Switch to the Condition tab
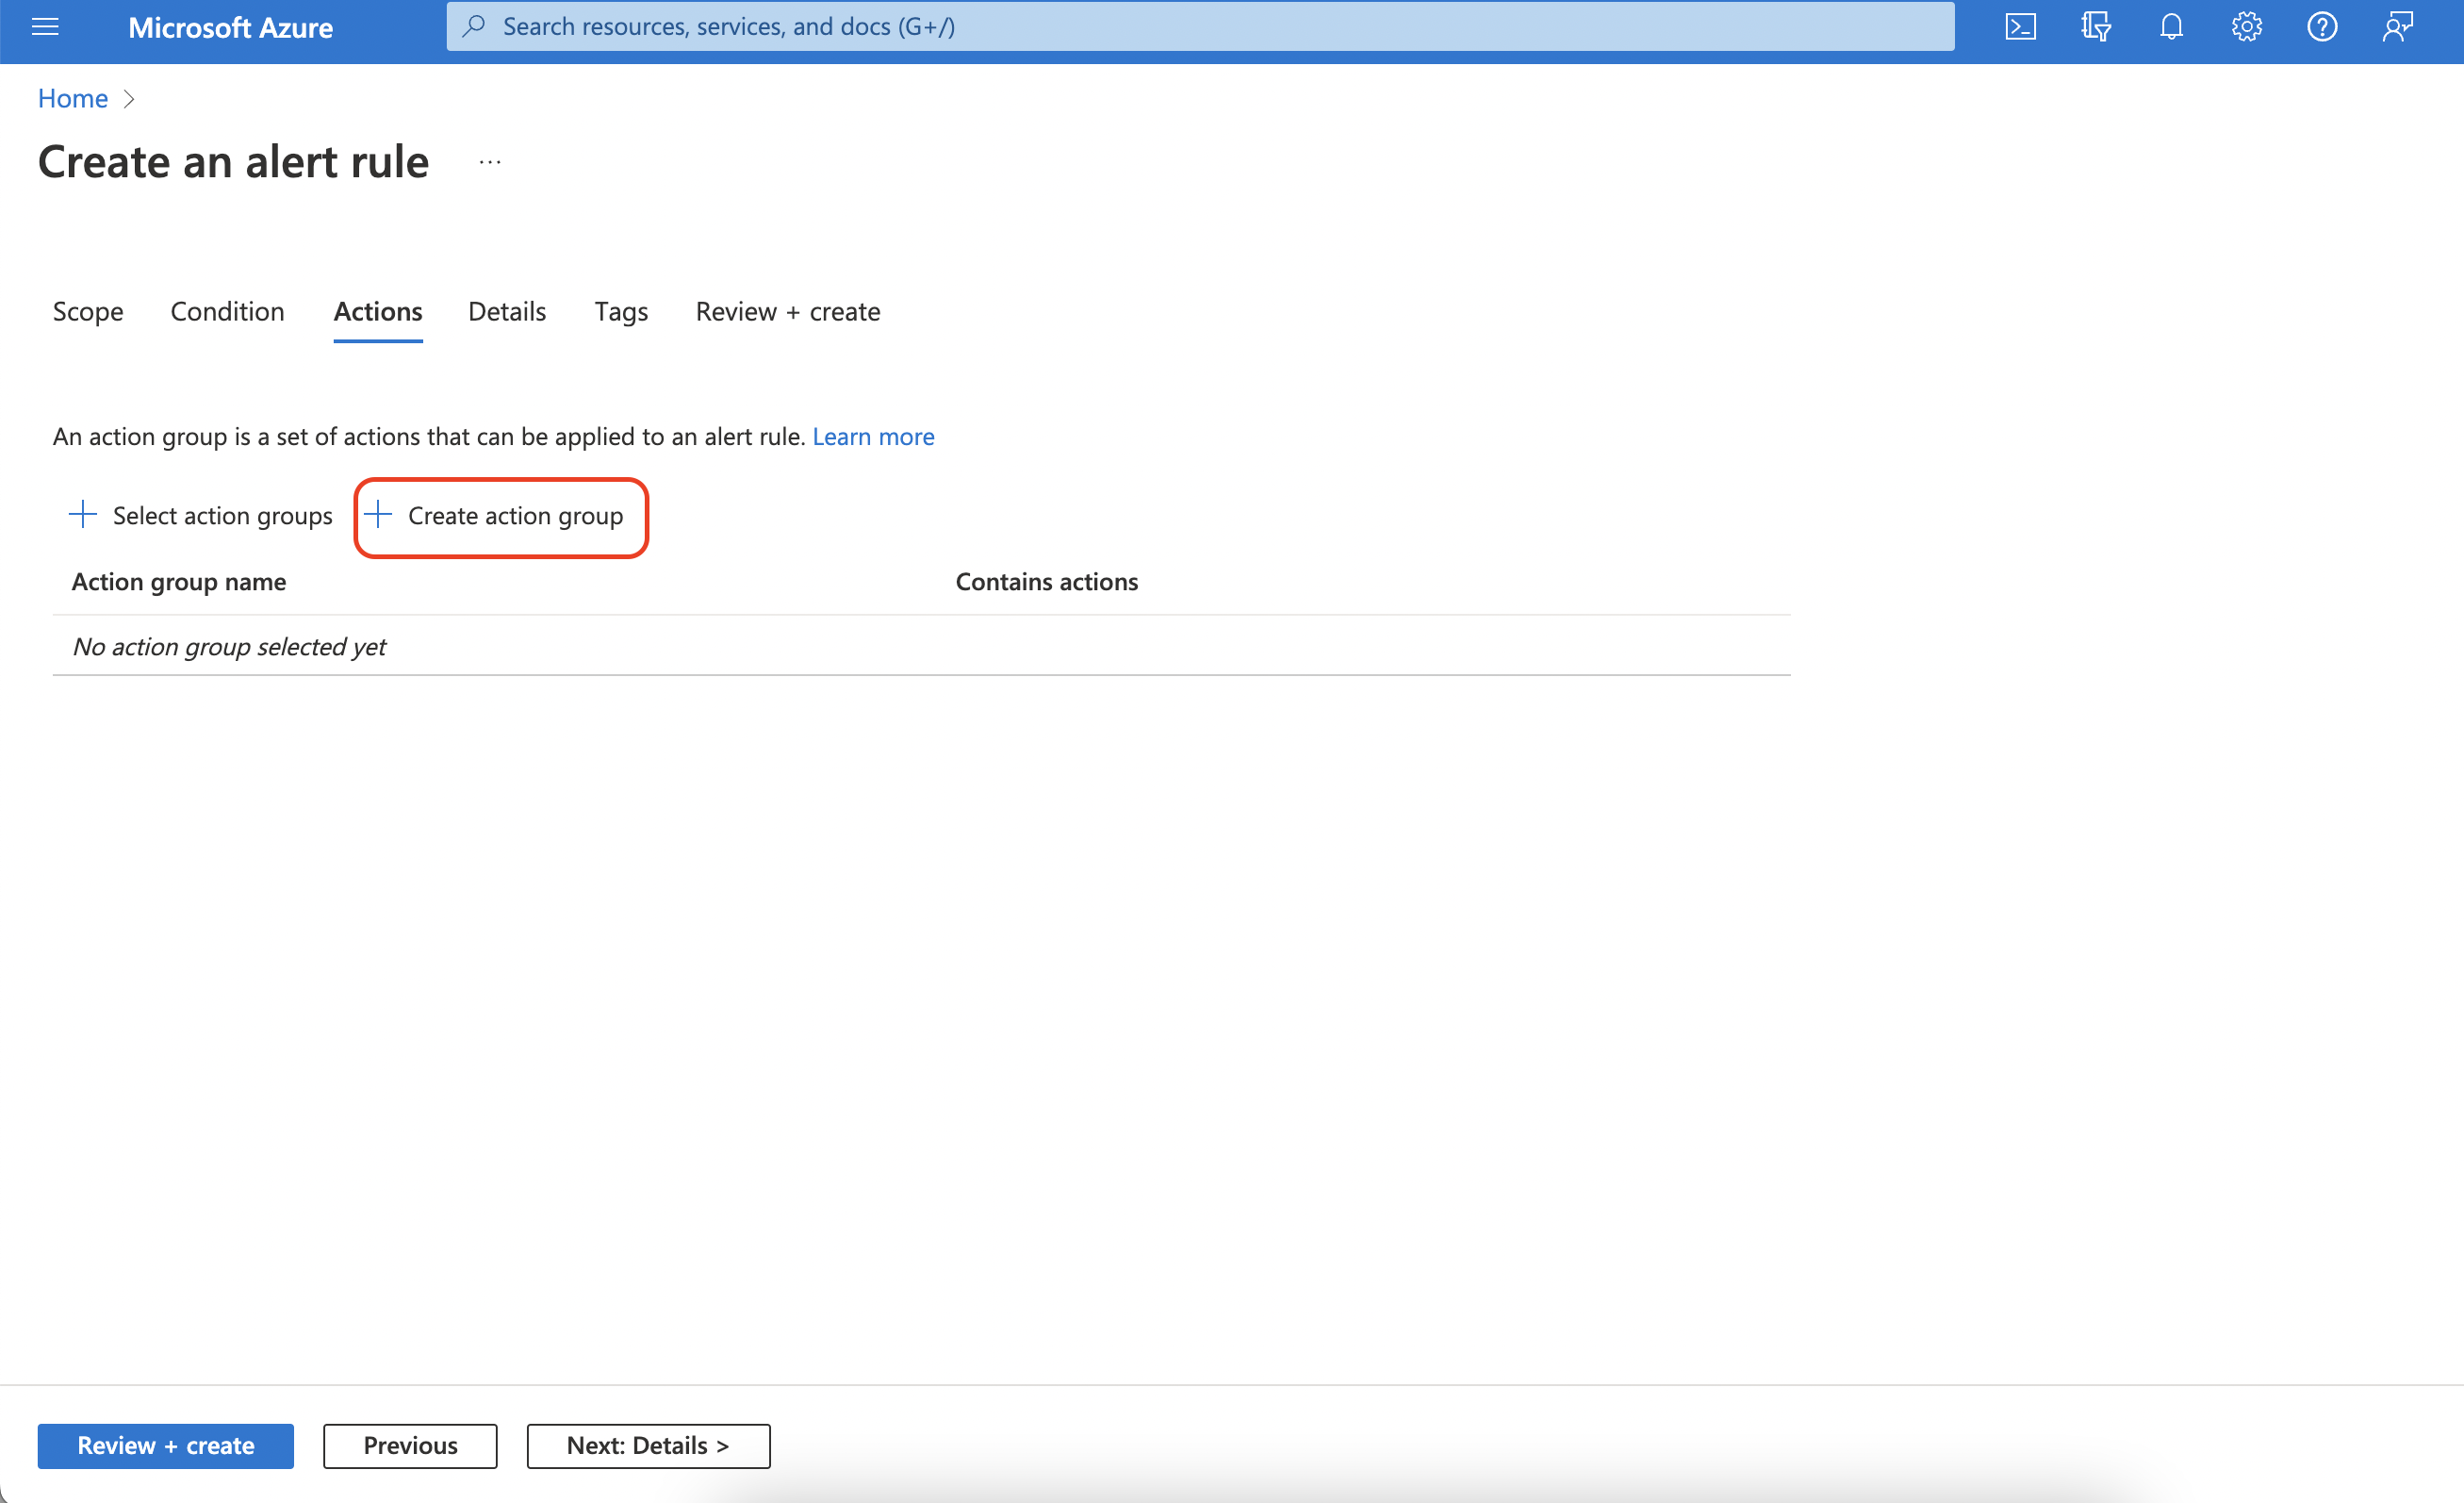This screenshot has height=1503, width=2464. point(227,312)
